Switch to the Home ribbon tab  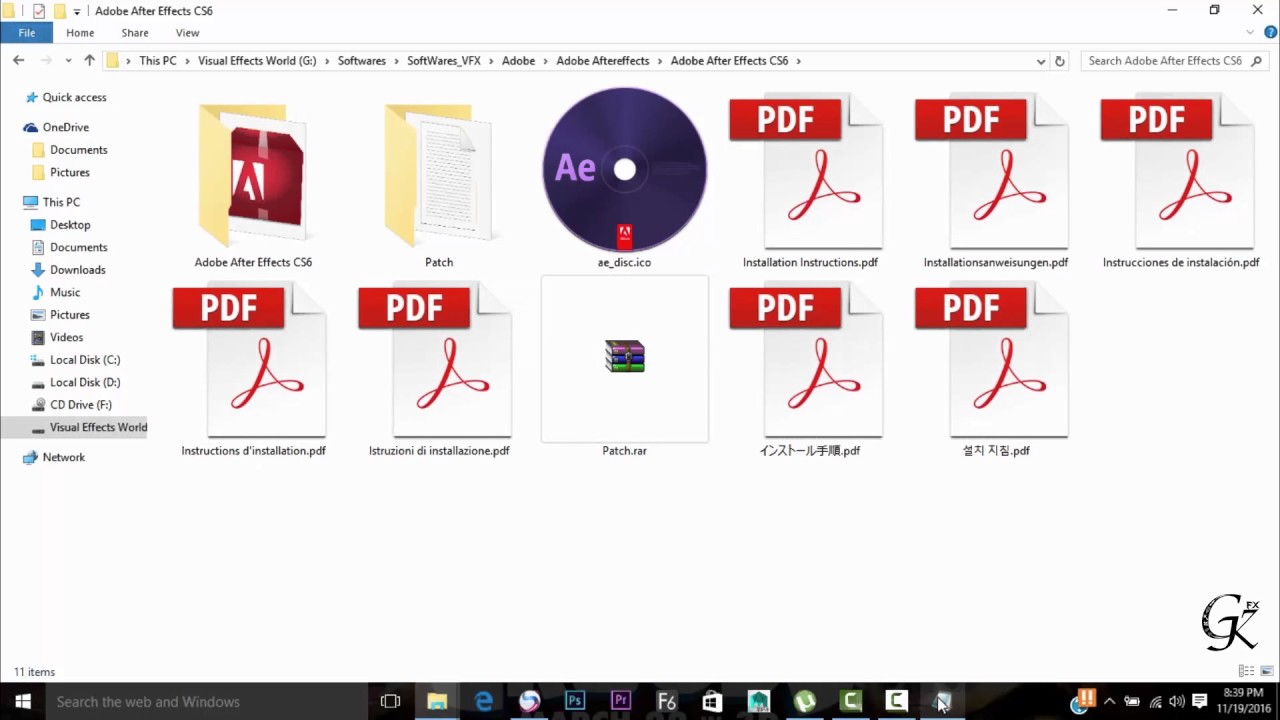tap(80, 33)
